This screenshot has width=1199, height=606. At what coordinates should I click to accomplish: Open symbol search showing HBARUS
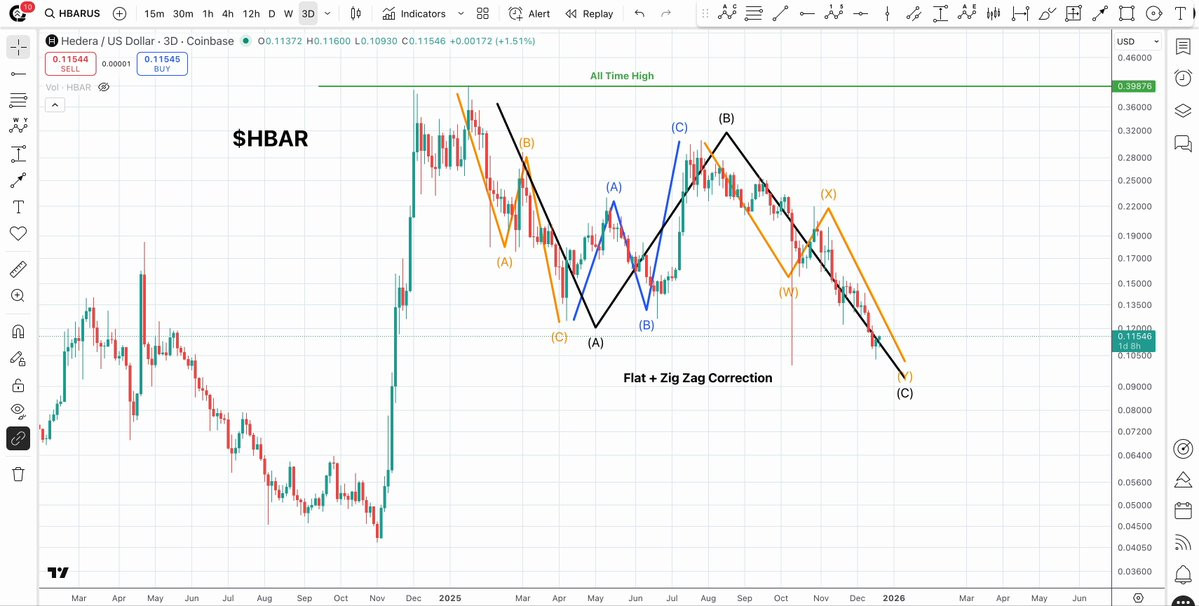click(x=73, y=14)
